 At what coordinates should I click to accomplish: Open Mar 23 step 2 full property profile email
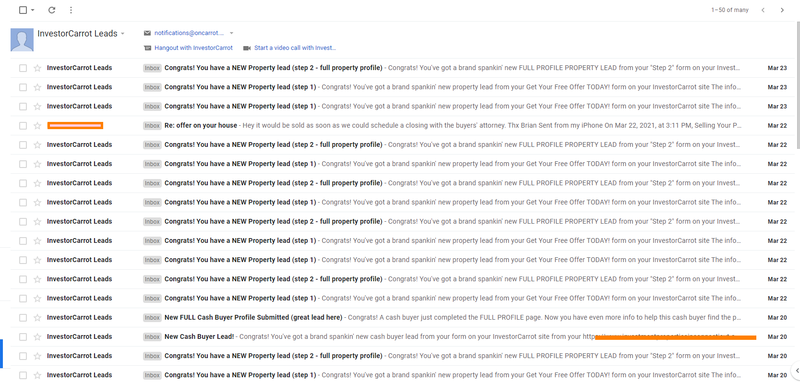point(273,68)
